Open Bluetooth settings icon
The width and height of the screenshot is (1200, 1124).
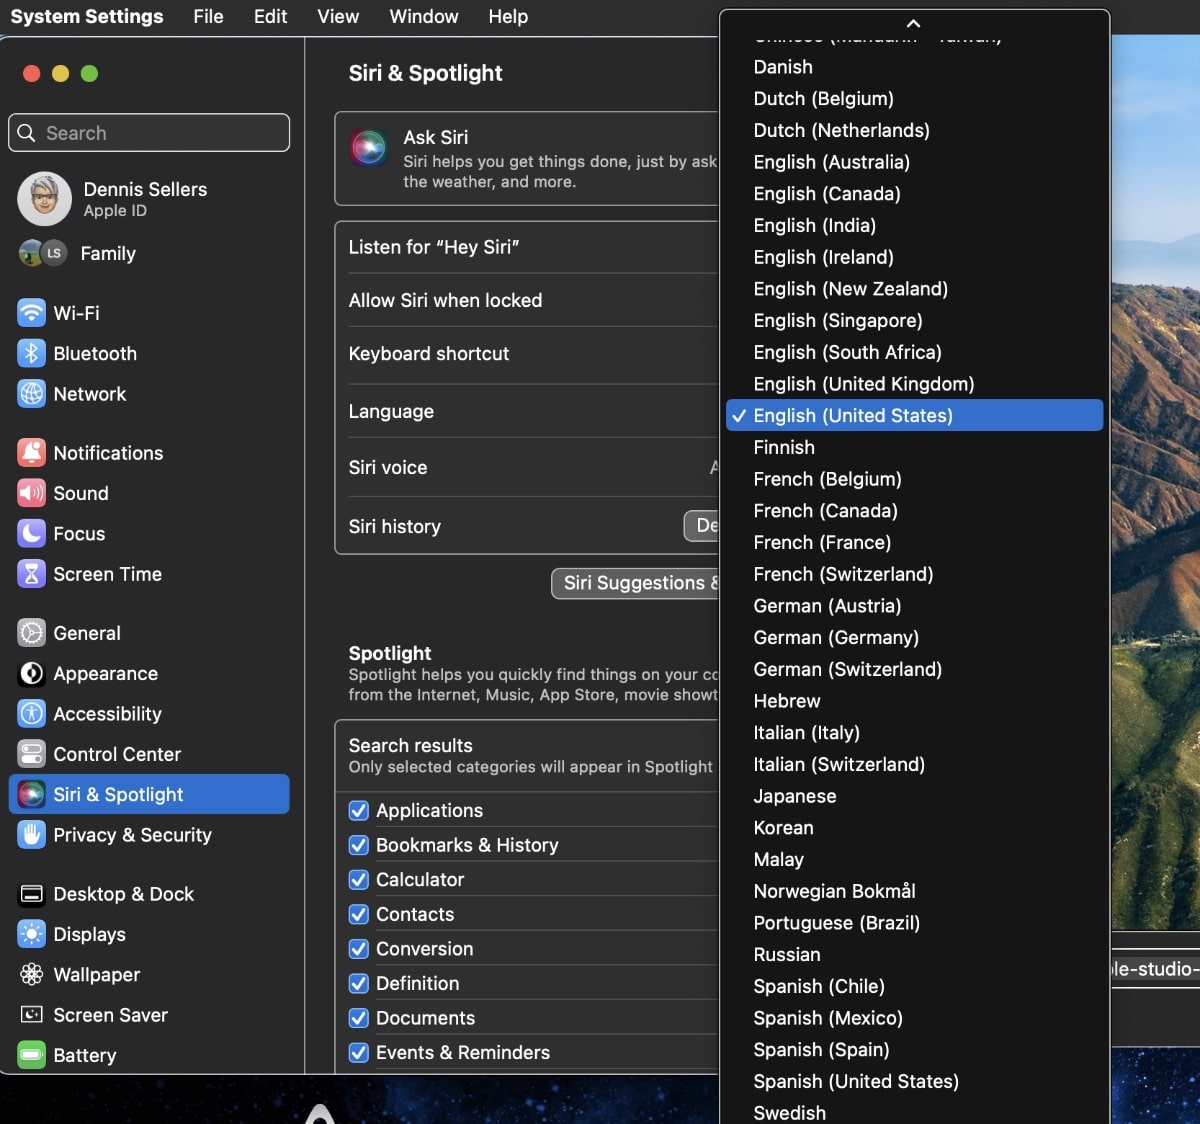coord(32,353)
